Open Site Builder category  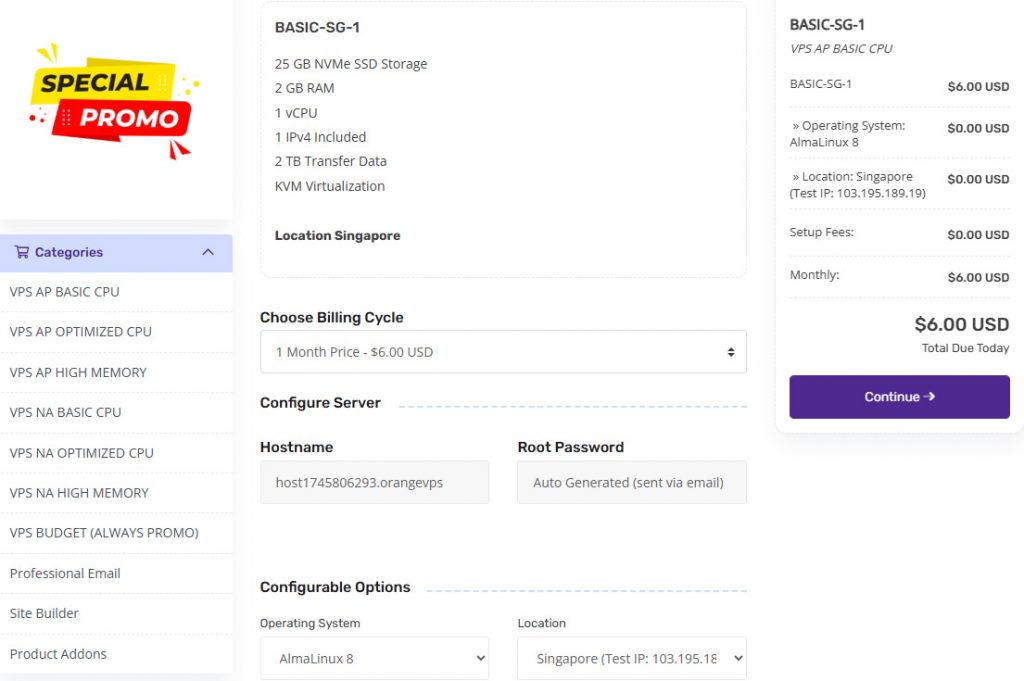[x=44, y=613]
